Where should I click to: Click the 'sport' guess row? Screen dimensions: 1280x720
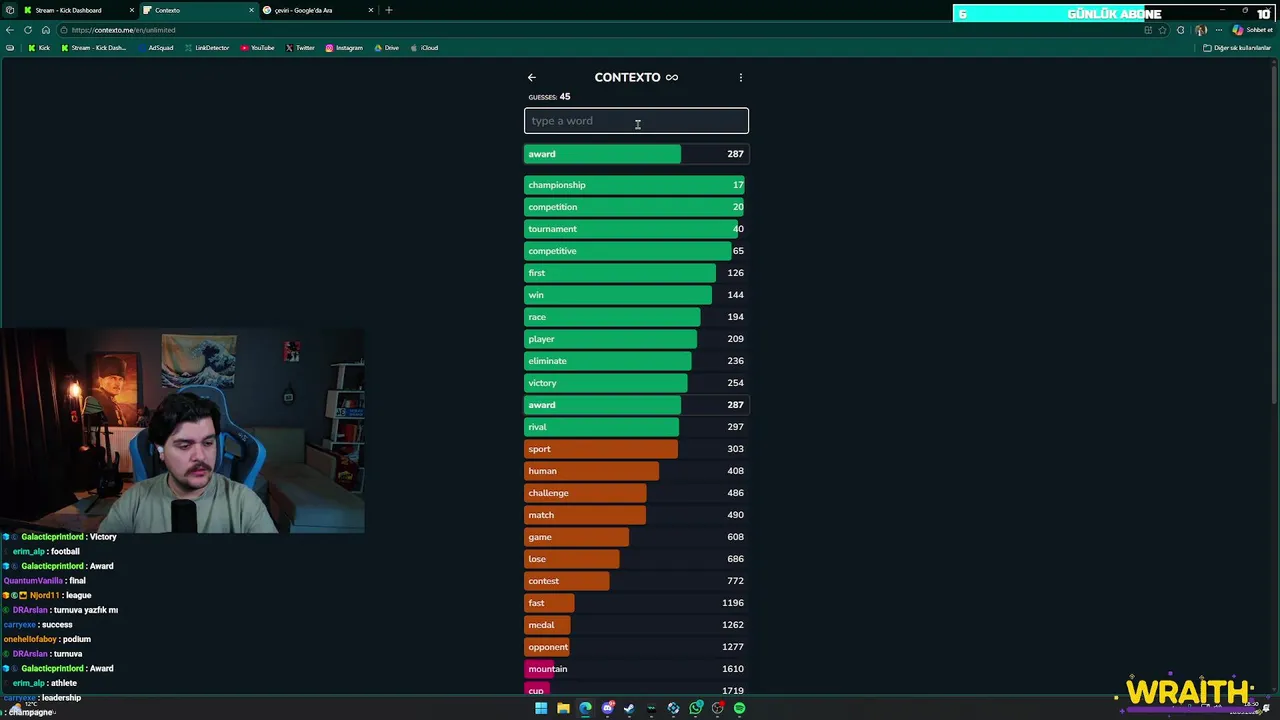[x=636, y=449]
